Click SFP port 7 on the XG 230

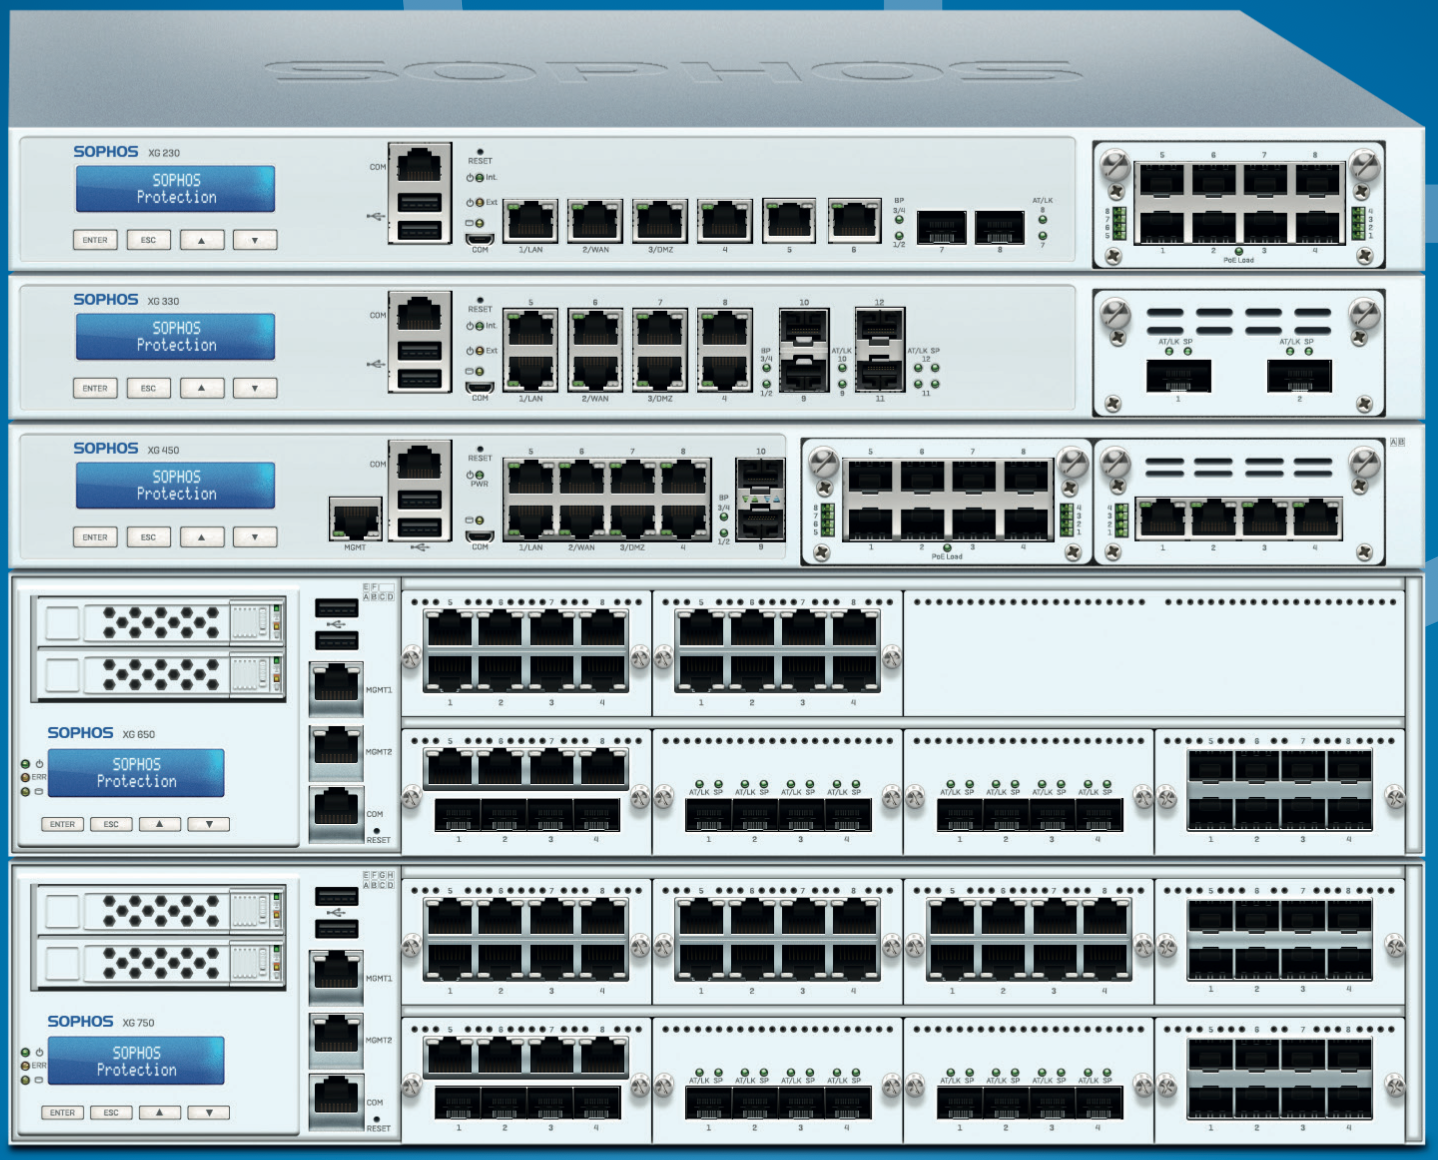941,228
